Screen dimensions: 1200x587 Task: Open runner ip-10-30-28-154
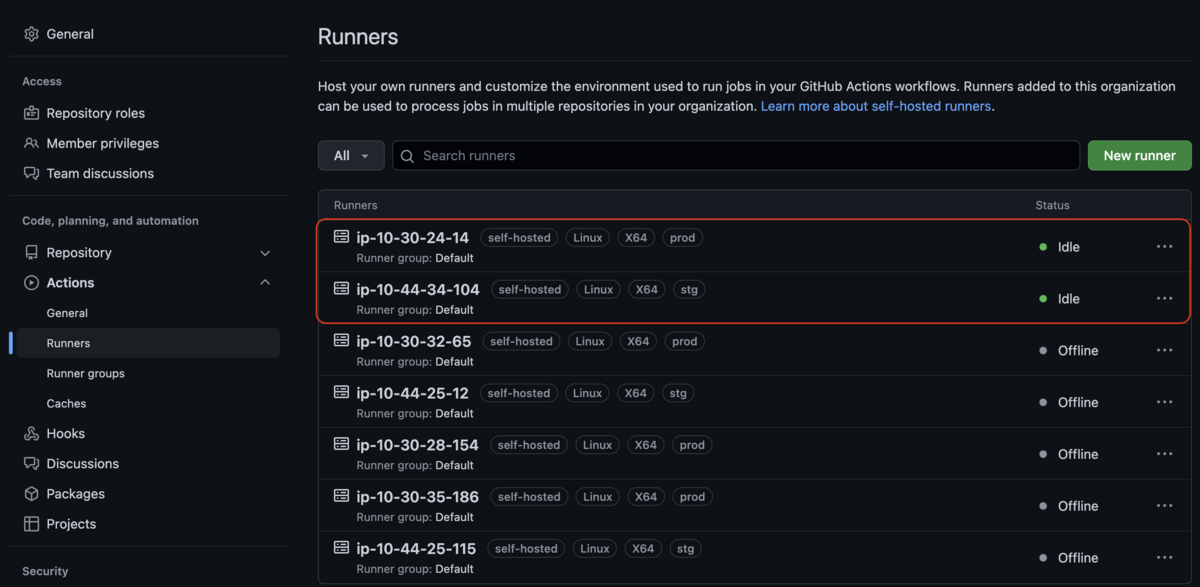[417, 445]
